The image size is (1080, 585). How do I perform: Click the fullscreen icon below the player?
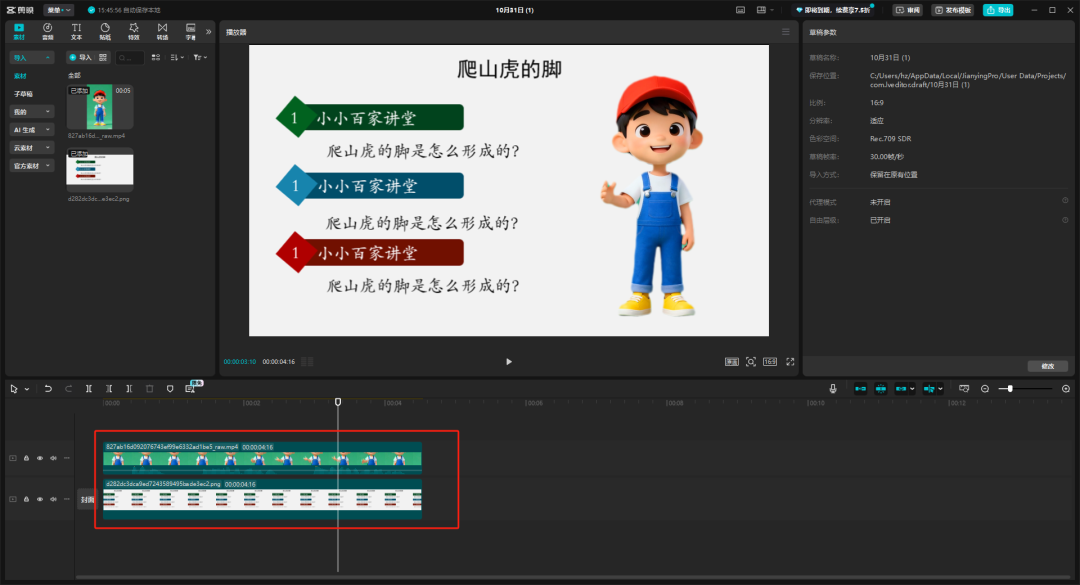789,361
